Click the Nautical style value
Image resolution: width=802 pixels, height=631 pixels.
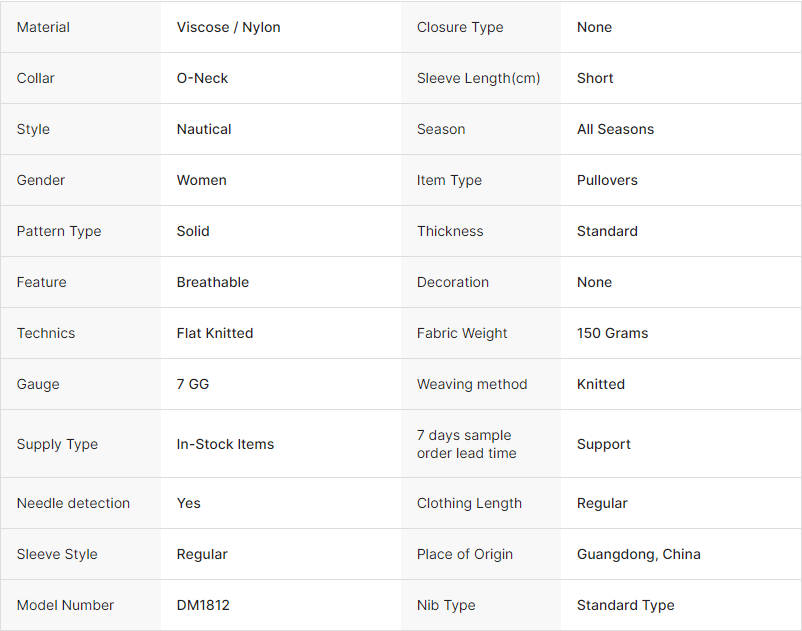point(204,129)
